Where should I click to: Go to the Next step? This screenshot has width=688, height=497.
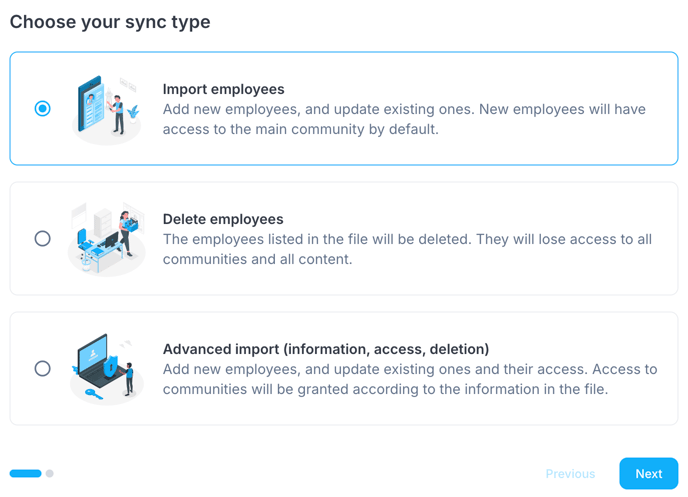[648, 474]
